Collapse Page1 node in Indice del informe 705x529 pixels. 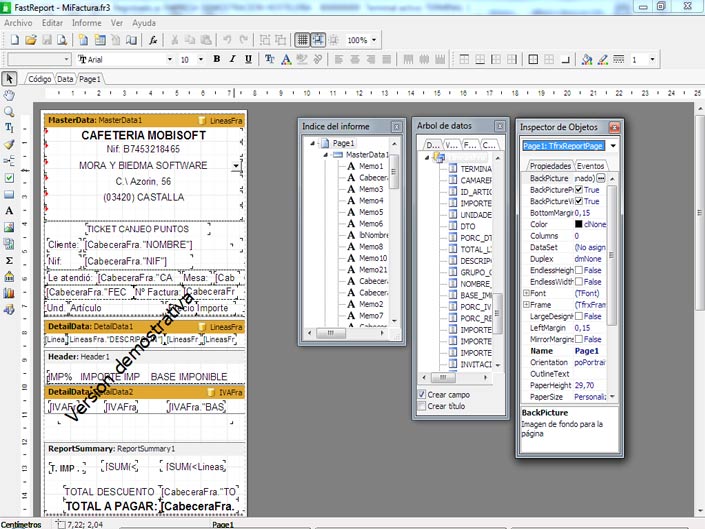312,143
